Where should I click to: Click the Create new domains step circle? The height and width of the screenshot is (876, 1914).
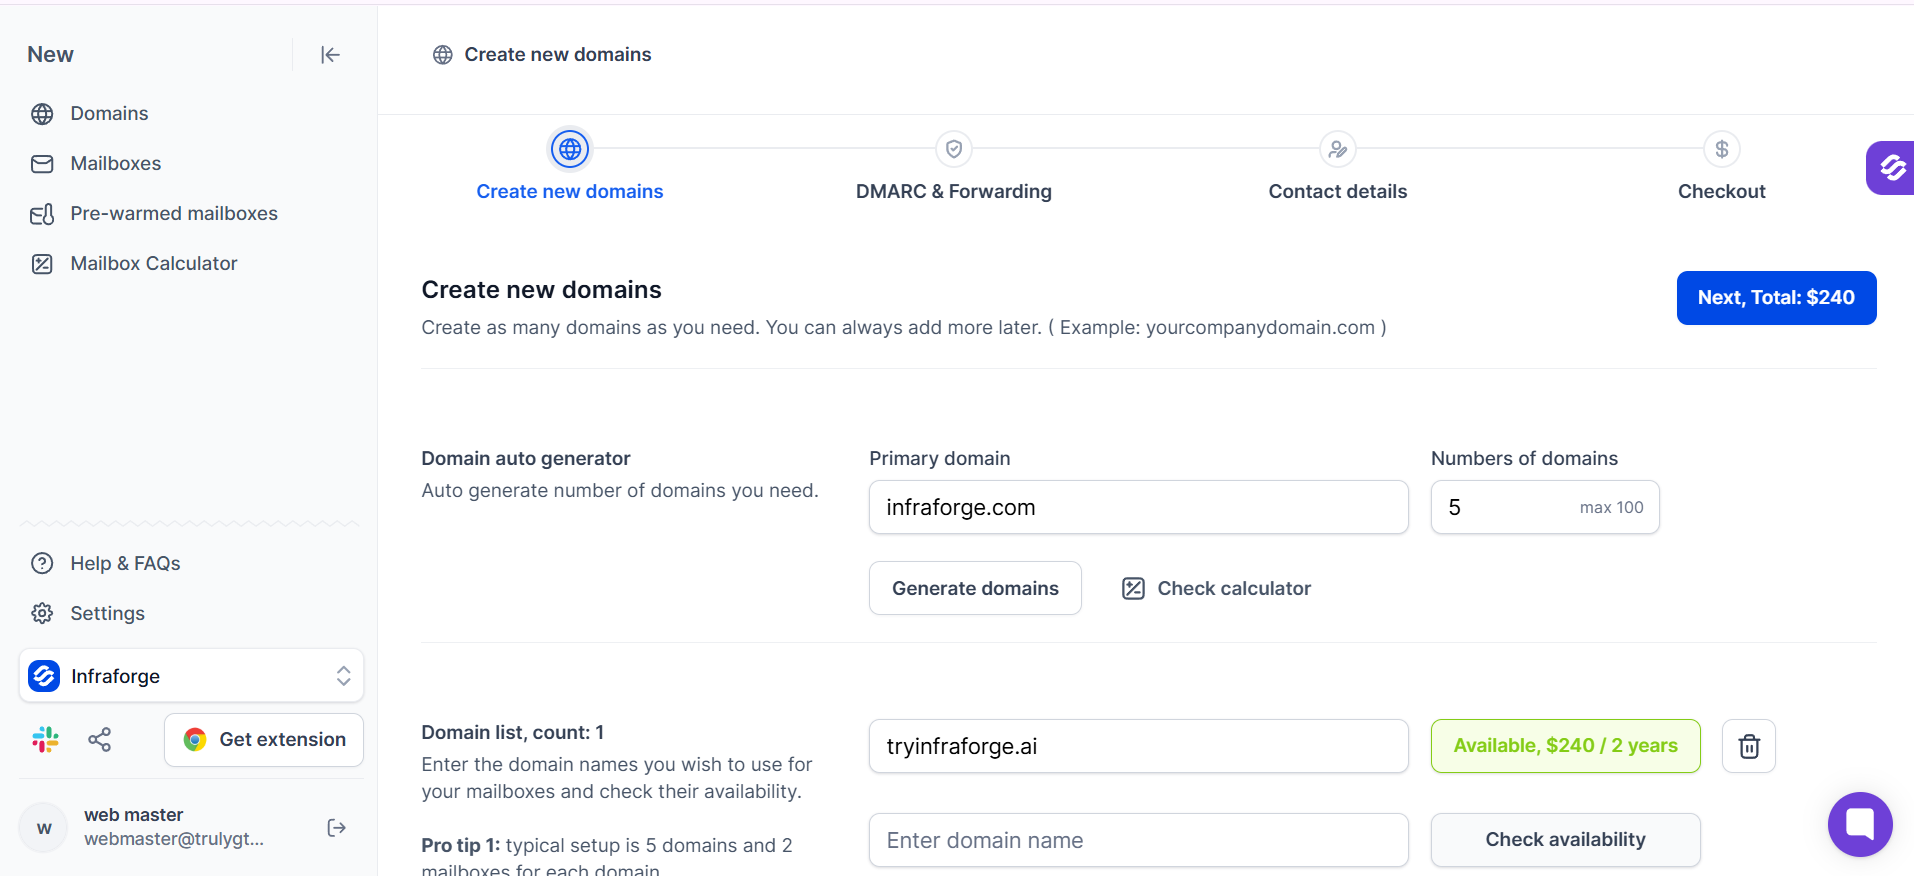click(570, 149)
